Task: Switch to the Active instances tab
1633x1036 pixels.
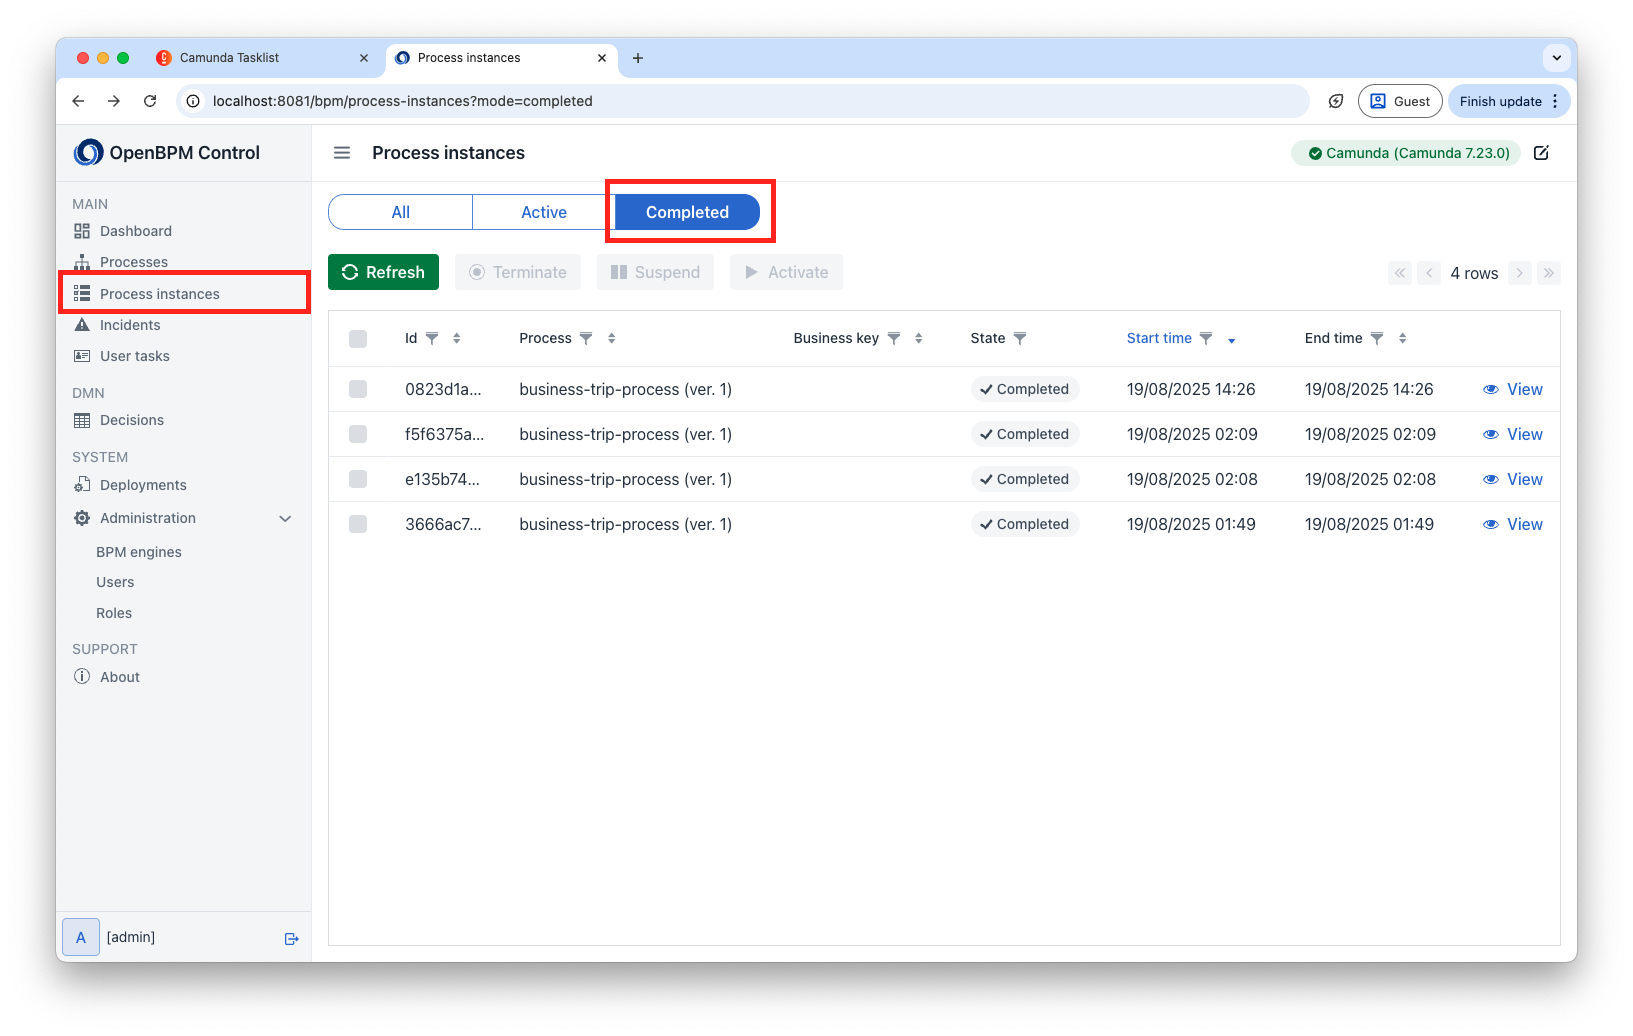Action: tap(544, 212)
